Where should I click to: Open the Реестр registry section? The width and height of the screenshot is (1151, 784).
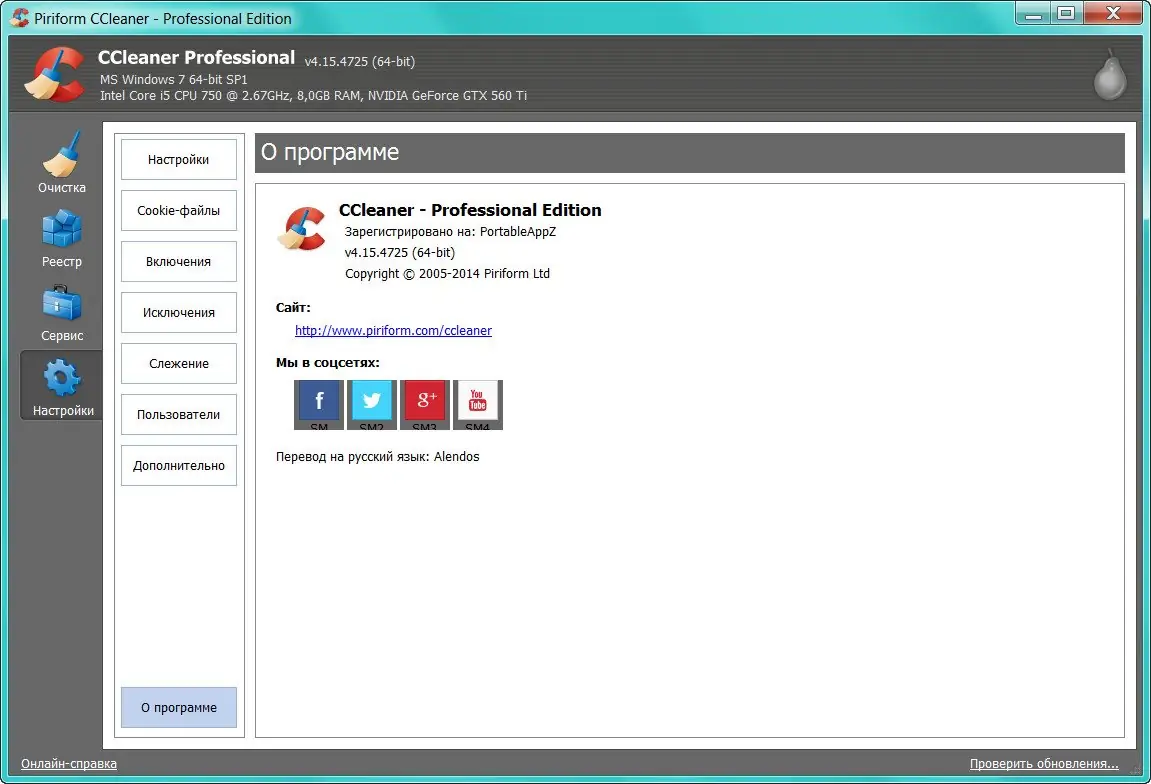(x=62, y=238)
